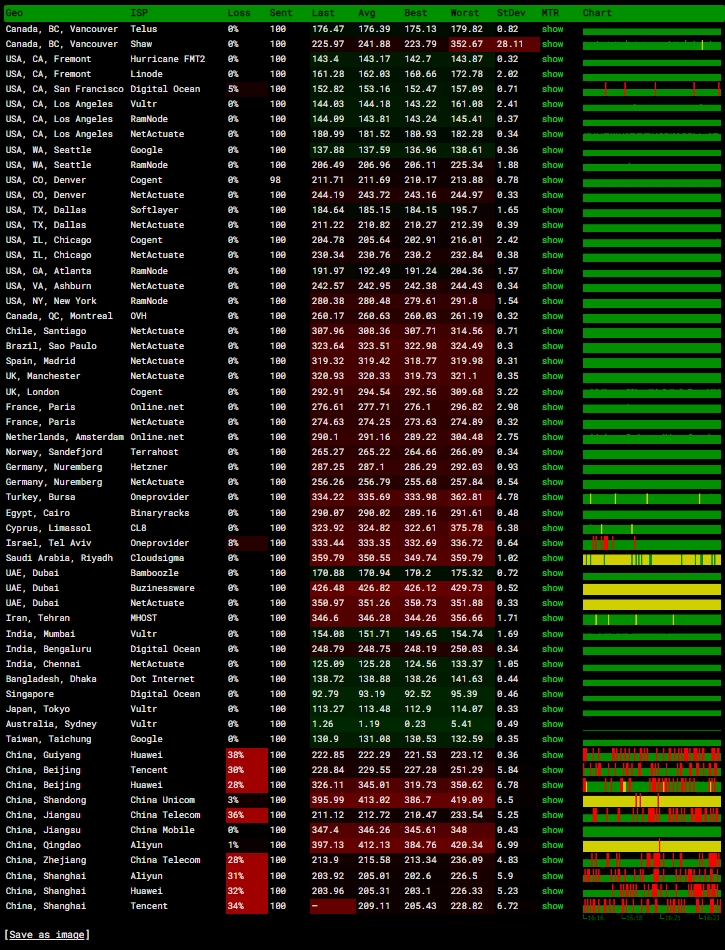This screenshot has height=950, width=725.
Task: Click show for London Cogent row
Action: (x=552, y=392)
